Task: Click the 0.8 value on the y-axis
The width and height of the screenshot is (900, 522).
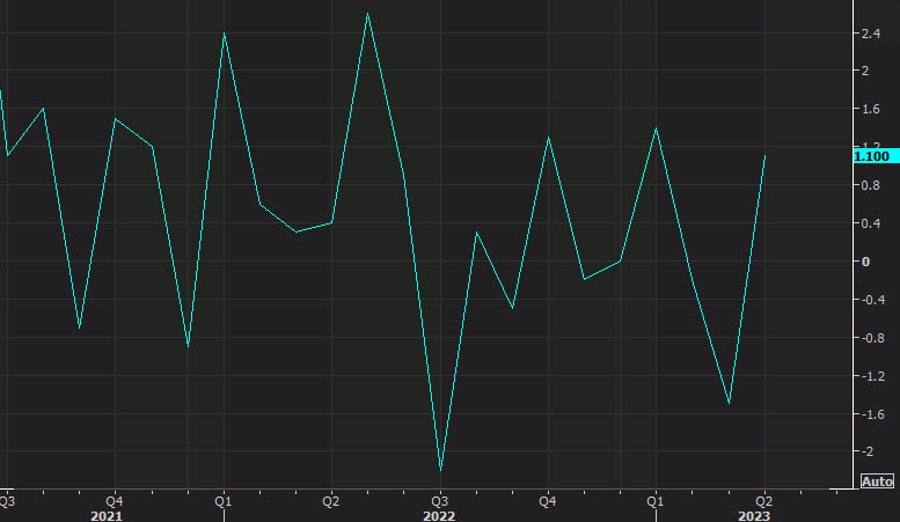Action: 871,186
